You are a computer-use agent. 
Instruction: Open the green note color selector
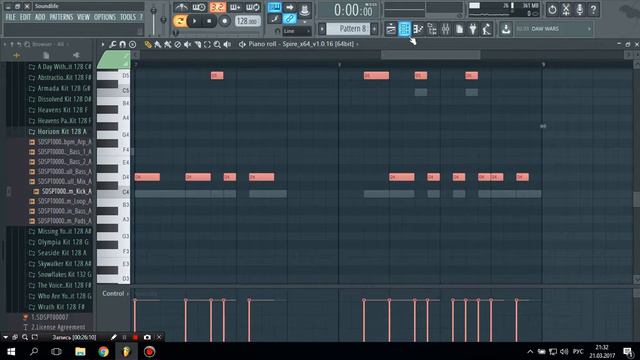click(x=114, y=60)
